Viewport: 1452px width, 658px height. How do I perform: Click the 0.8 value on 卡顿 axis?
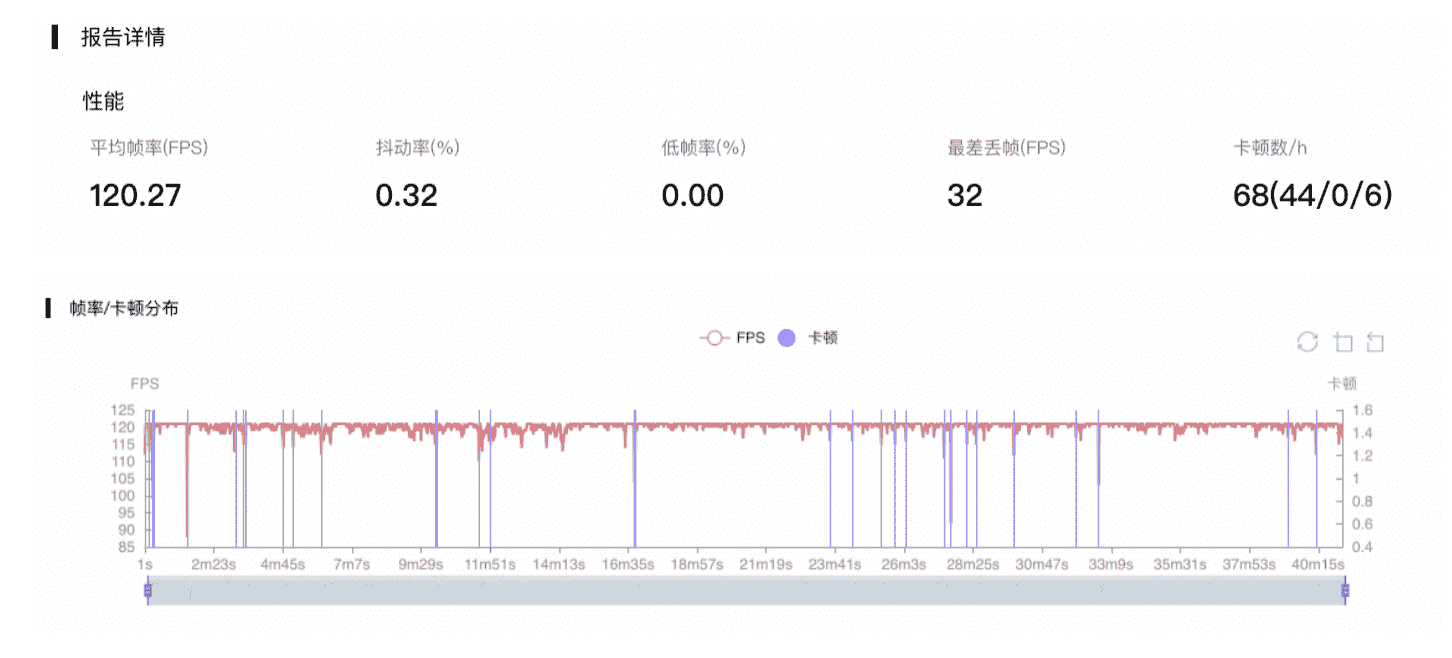pyautogui.click(x=1364, y=501)
